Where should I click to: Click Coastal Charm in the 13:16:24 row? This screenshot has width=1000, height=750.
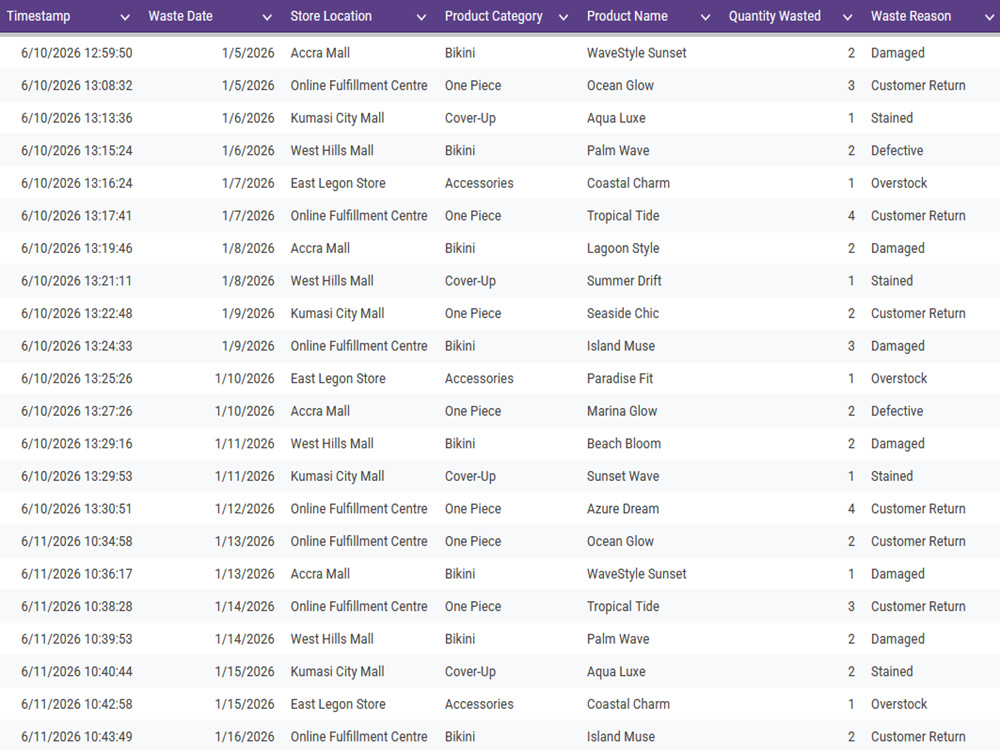click(628, 183)
